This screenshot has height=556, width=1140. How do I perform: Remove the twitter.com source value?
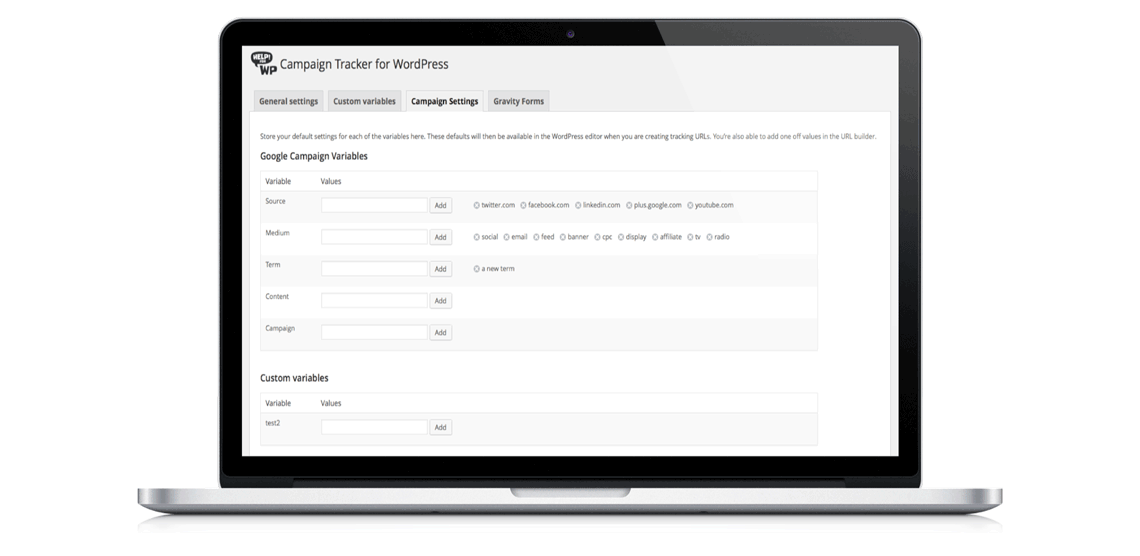477,205
